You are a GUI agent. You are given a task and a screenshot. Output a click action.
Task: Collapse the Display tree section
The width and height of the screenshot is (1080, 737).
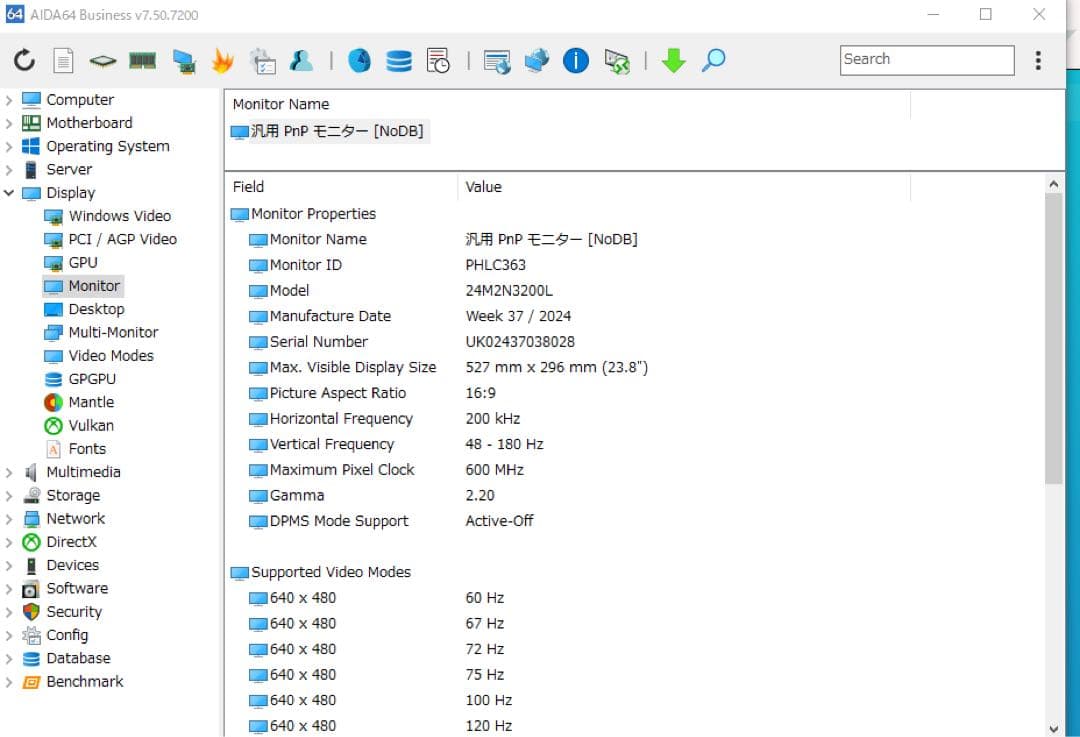10,192
